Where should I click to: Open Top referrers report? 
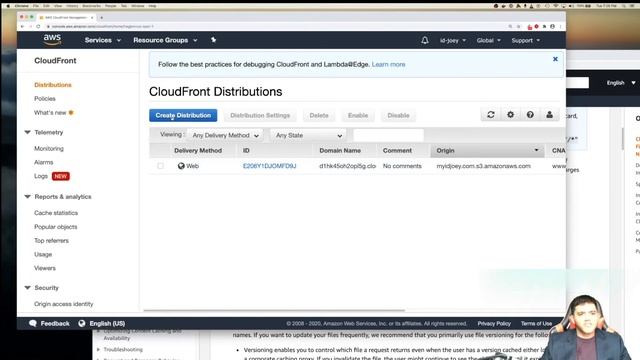coord(51,241)
